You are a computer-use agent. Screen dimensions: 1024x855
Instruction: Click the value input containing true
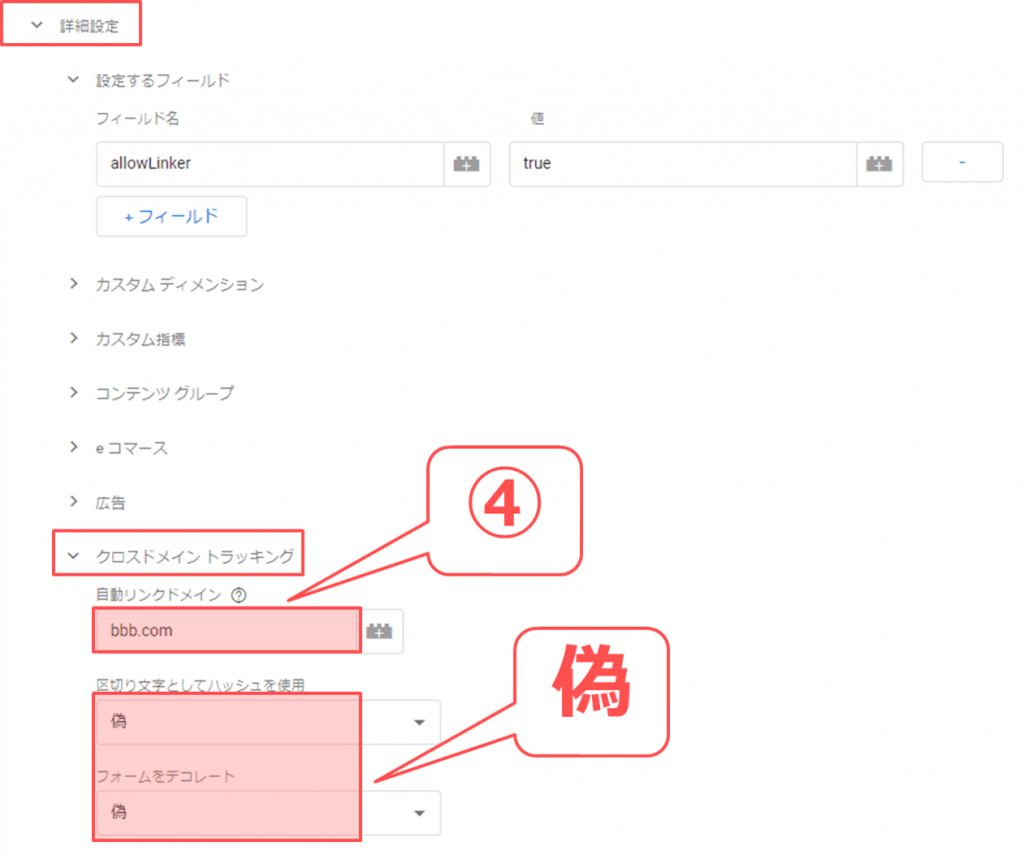(x=681, y=164)
